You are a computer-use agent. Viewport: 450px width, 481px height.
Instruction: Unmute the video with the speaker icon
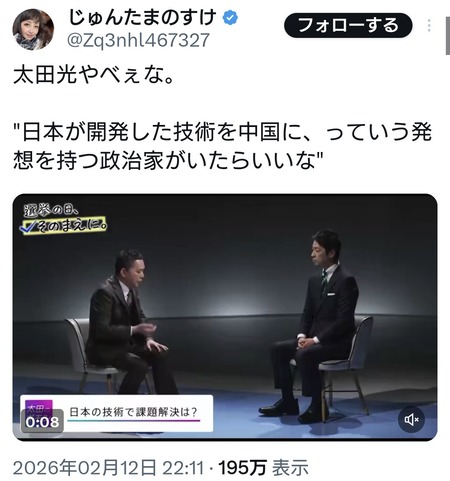pos(412,419)
